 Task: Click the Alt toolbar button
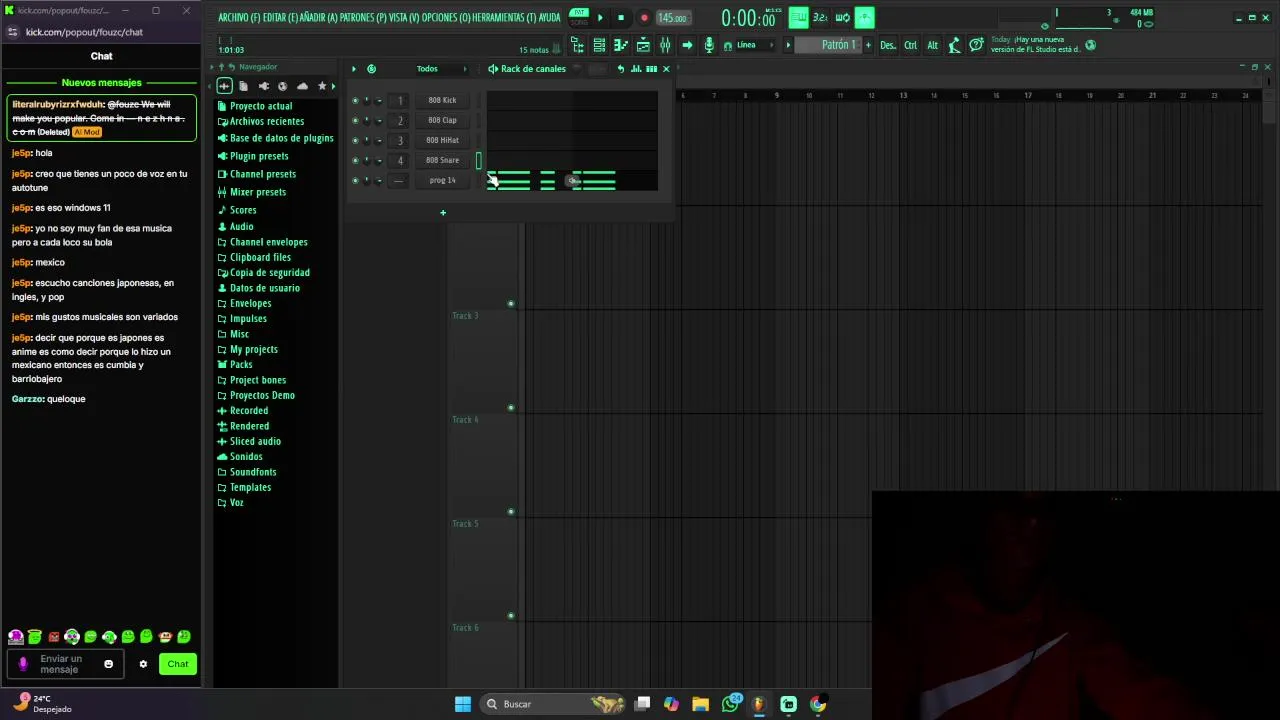tap(932, 45)
